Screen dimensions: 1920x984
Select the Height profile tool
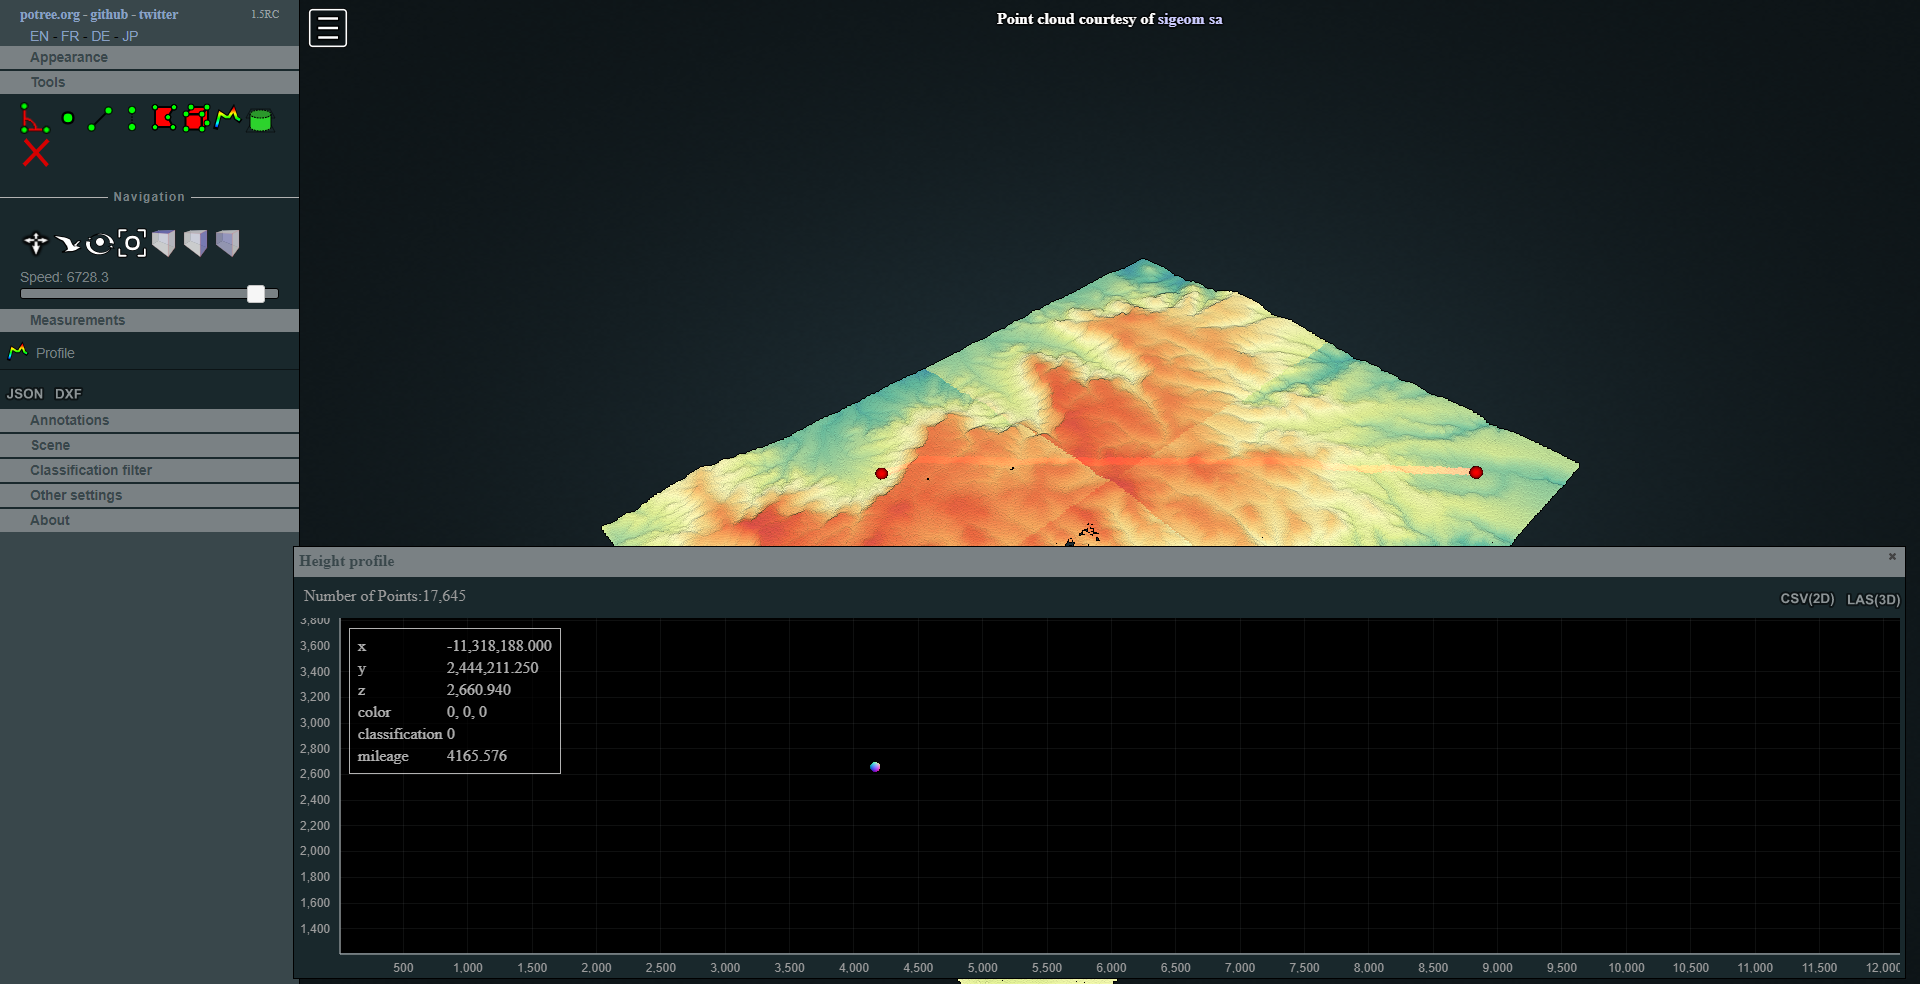pyautogui.click(x=227, y=118)
